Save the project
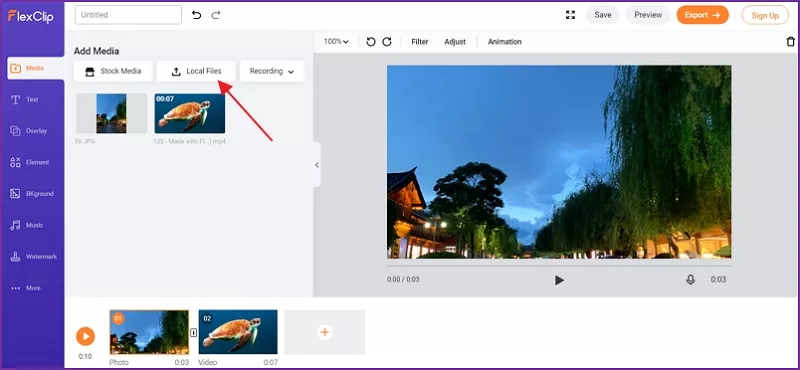The height and width of the screenshot is (370, 800). (x=603, y=15)
